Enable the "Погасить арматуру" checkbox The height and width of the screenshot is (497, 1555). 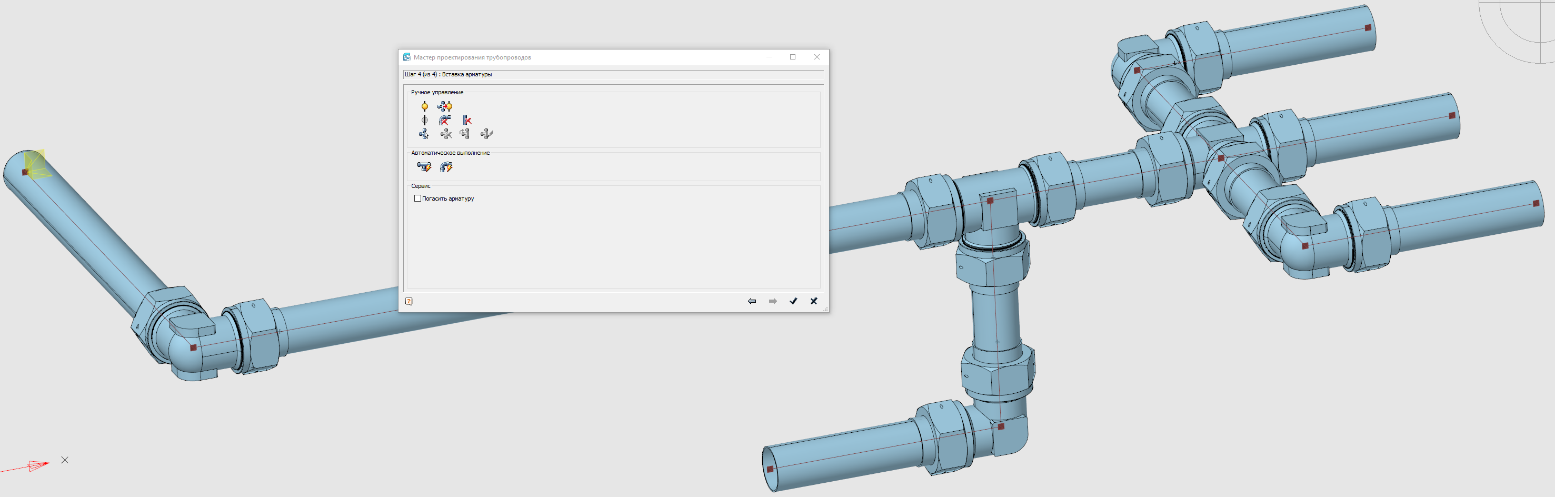418,198
